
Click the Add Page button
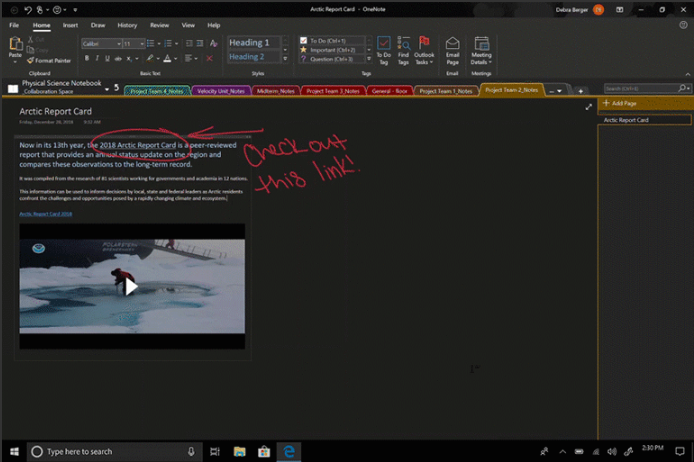pyautogui.click(x=620, y=104)
